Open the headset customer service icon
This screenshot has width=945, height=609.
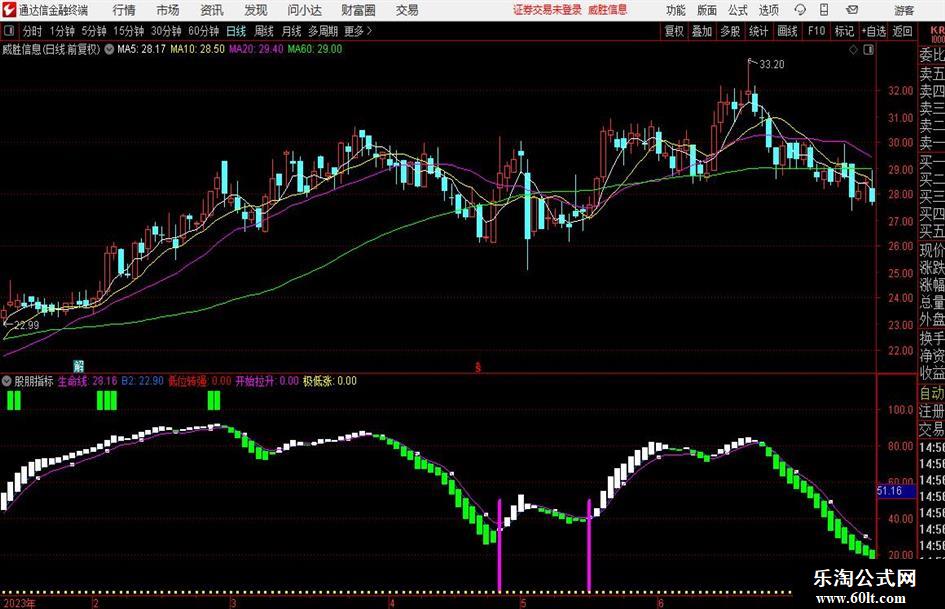click(x=800, y=10)
